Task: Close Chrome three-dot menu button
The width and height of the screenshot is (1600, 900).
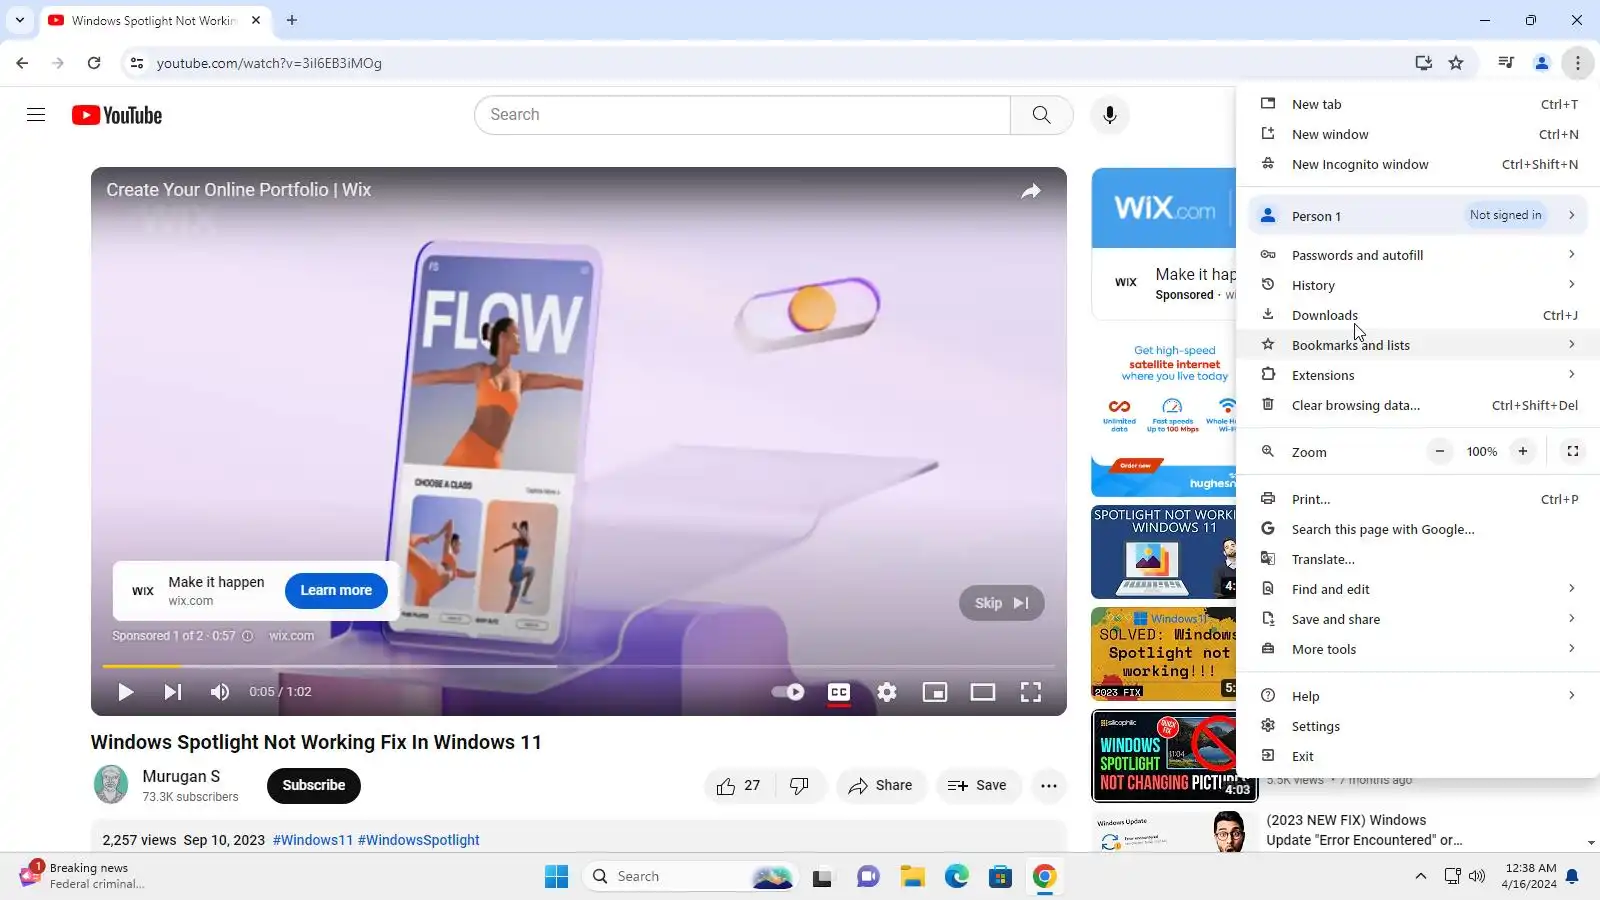Action: pyautogui.click(x=1578, y=63)
